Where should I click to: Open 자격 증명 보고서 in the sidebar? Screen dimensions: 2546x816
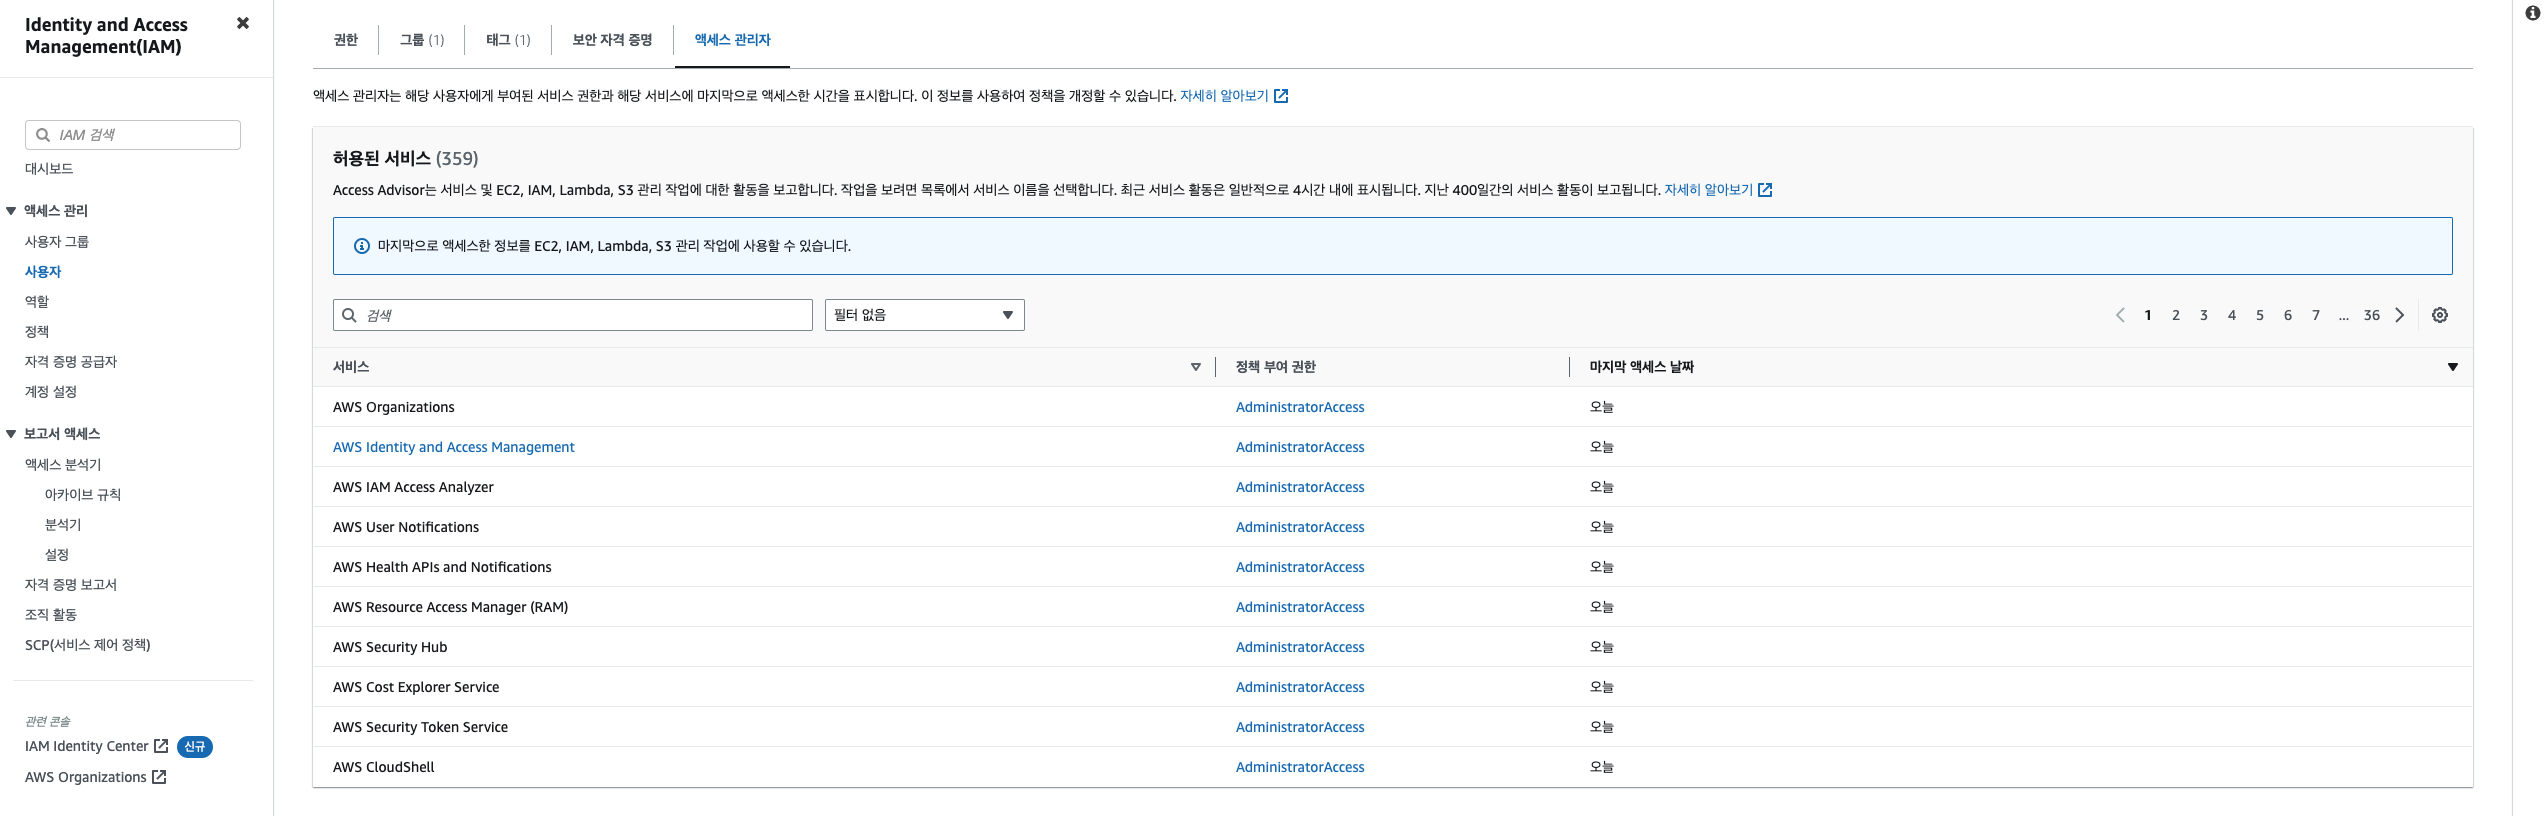71,585
